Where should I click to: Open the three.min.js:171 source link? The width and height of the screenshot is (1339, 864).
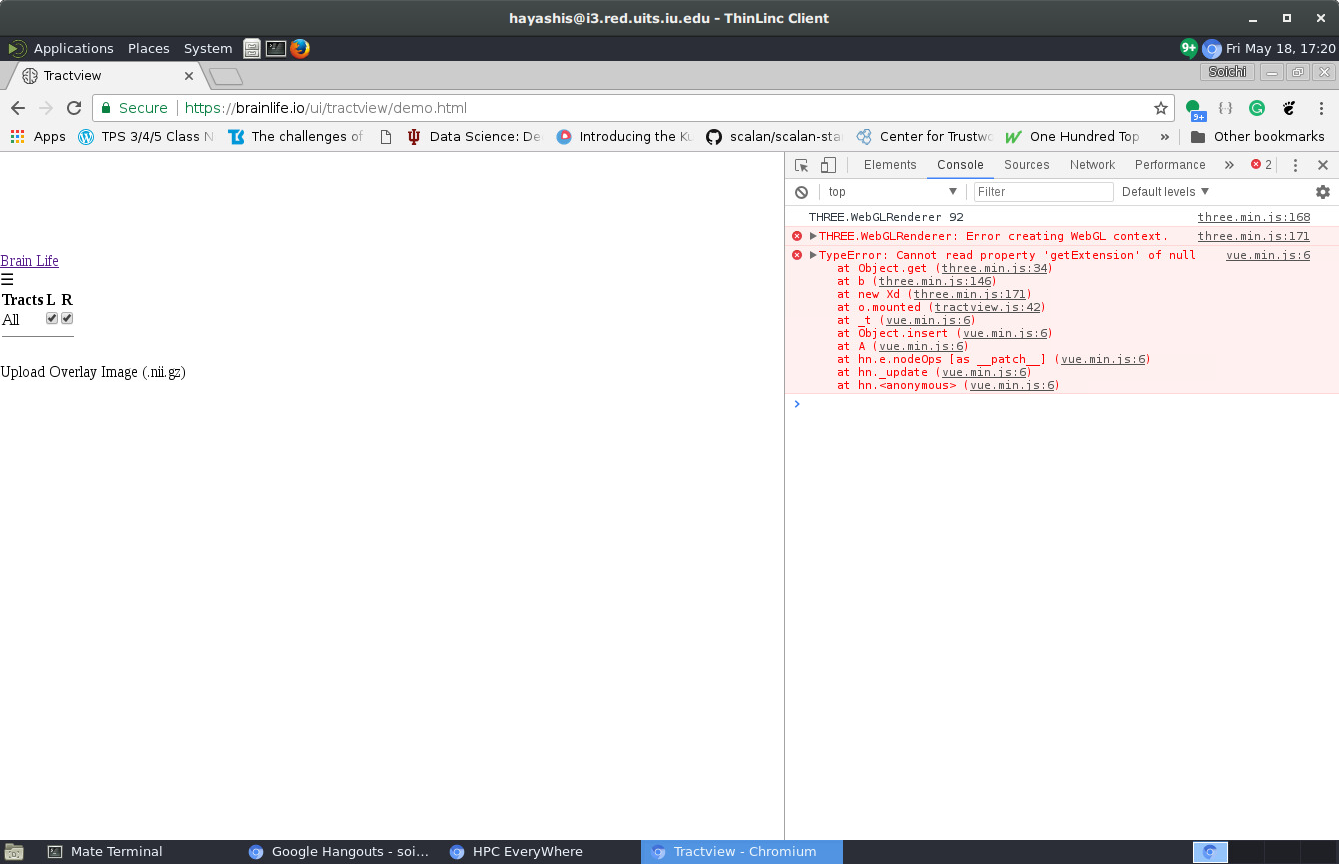pos(1254,236)
